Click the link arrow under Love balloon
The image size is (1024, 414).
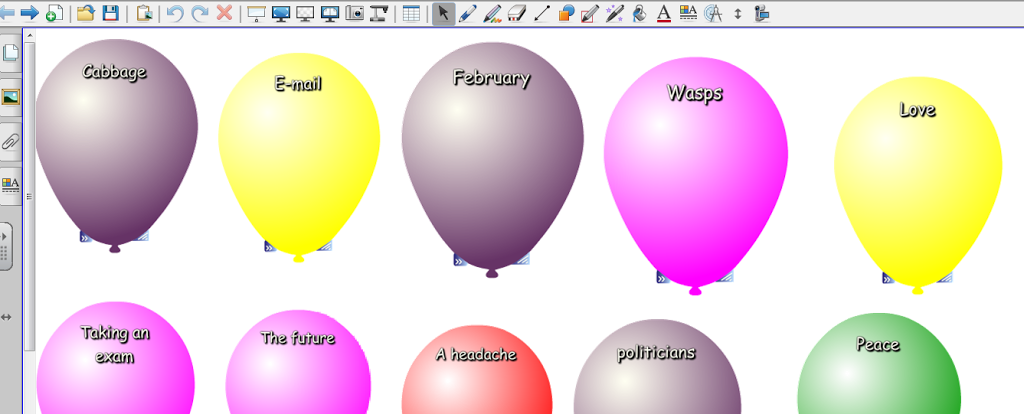click(x=888, y=278)
